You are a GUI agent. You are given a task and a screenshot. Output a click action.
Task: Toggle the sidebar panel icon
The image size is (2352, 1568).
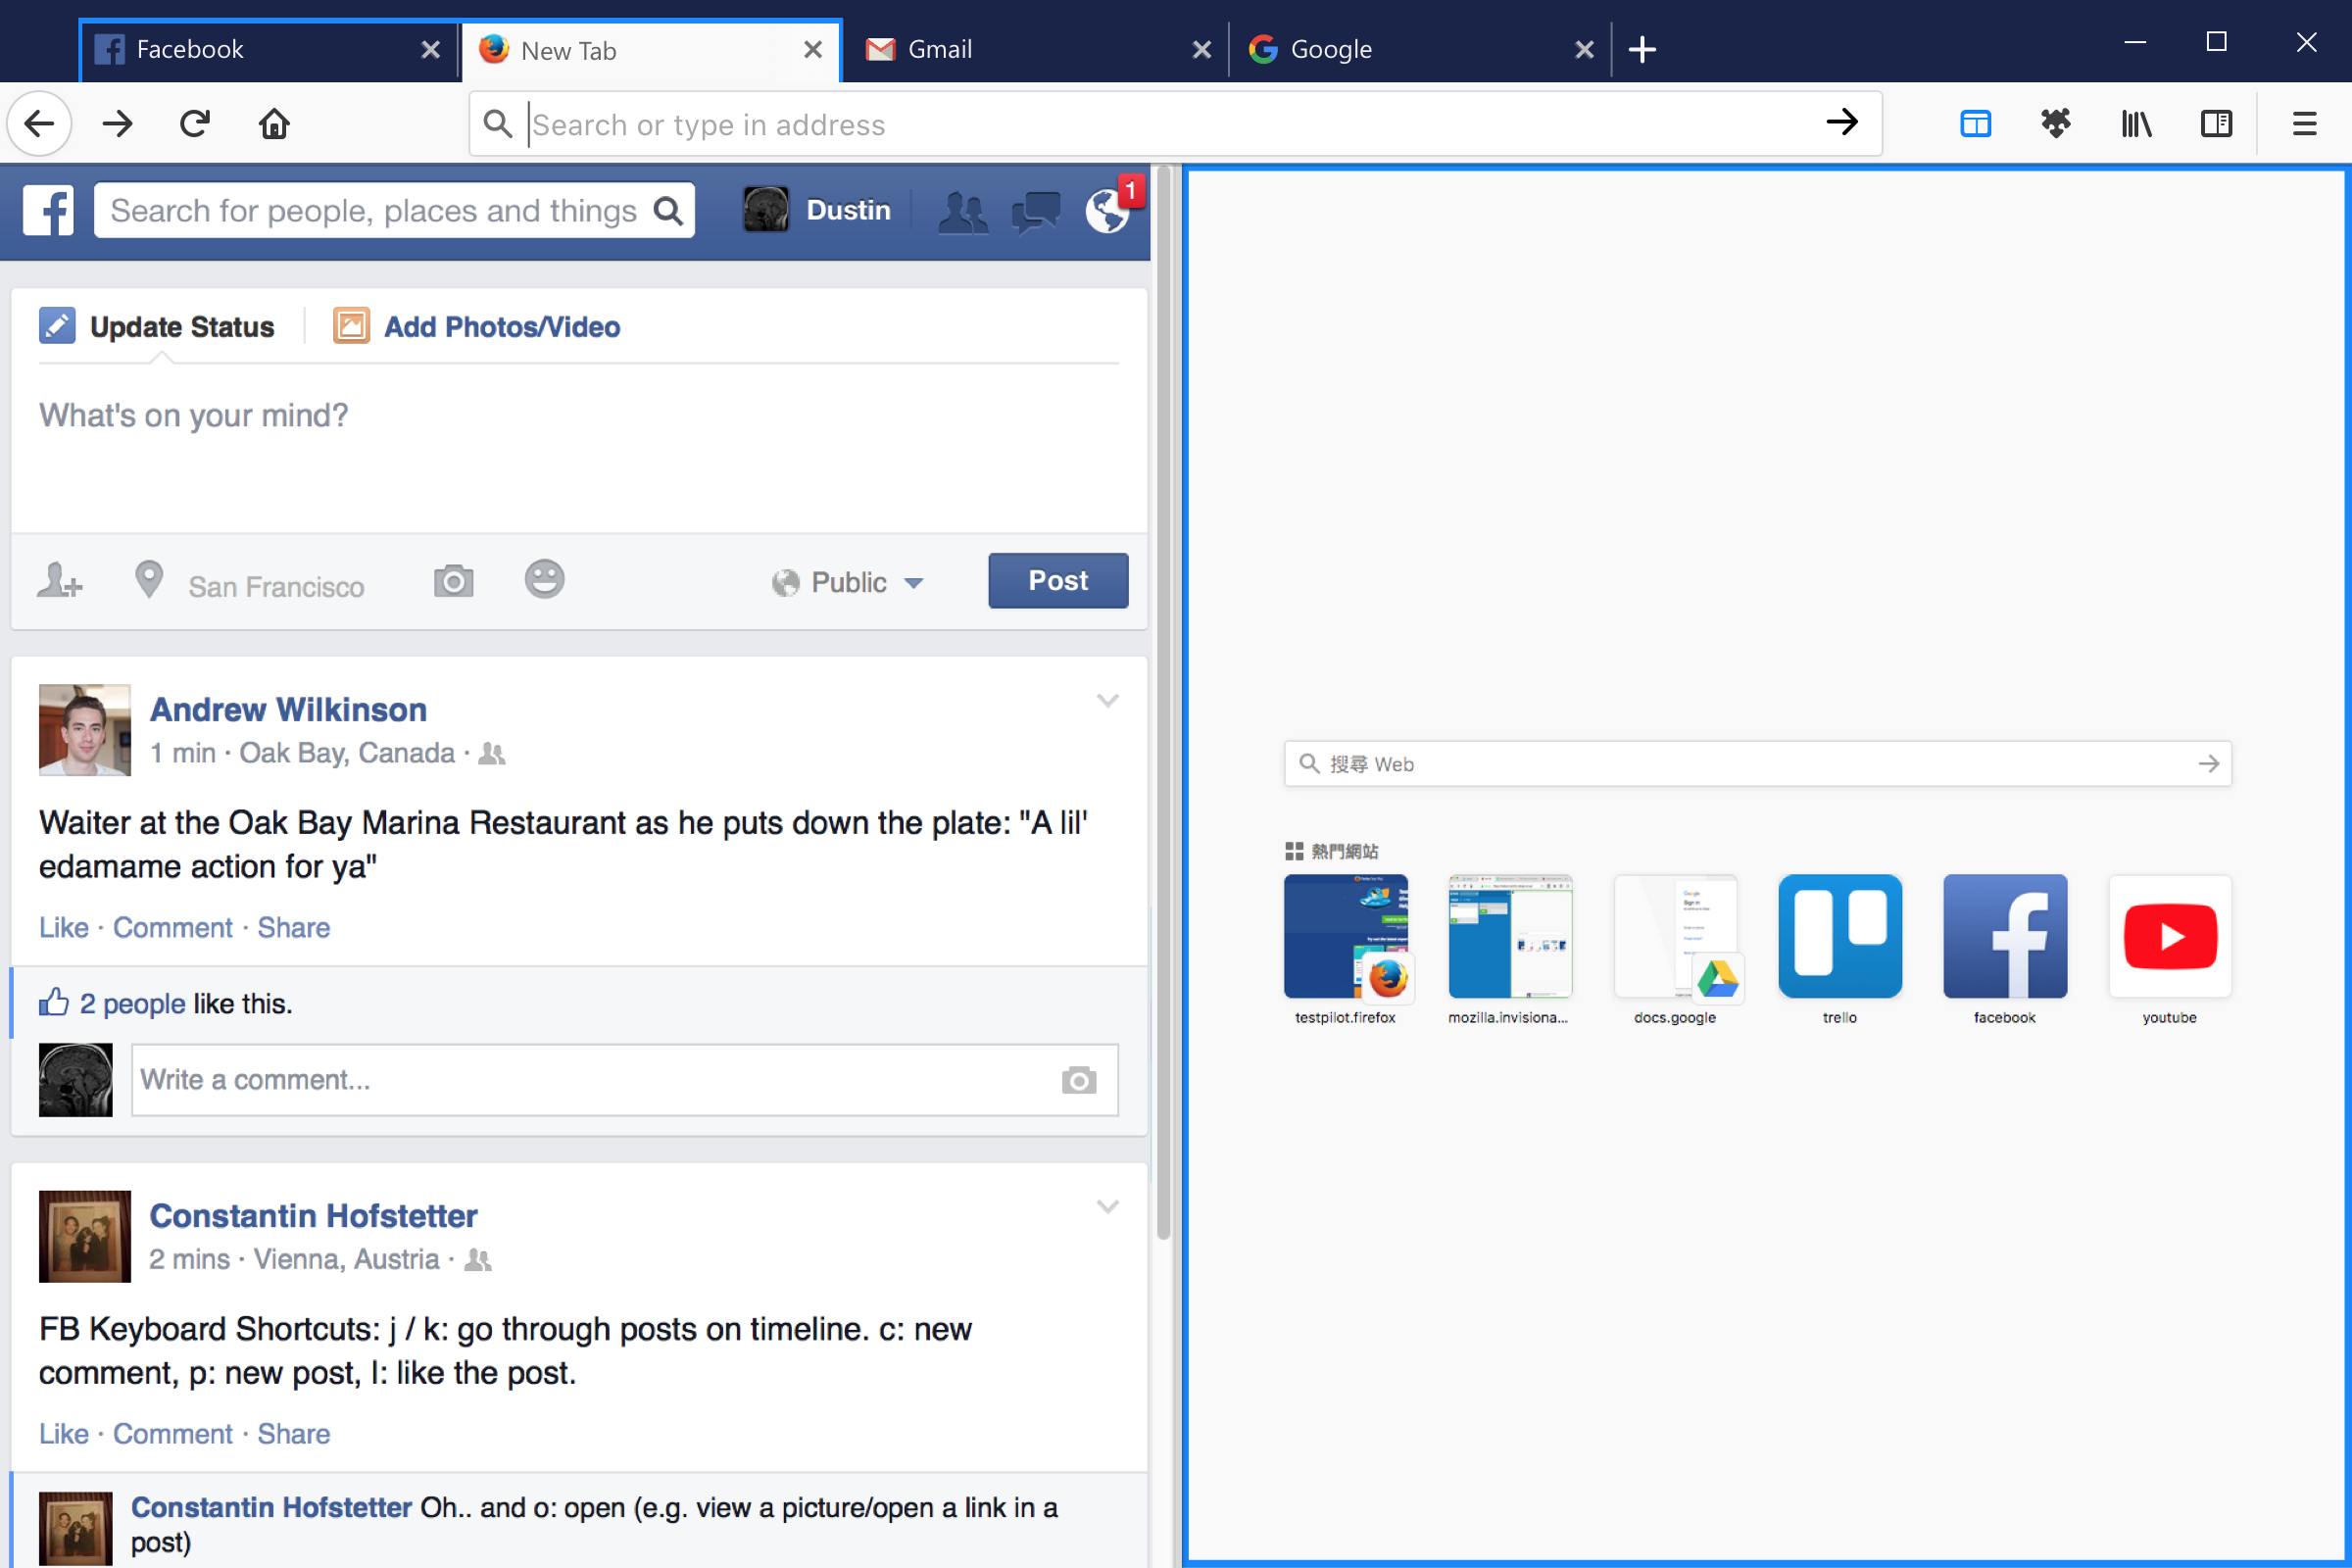pyautogui.click(x=2216, y=124)
